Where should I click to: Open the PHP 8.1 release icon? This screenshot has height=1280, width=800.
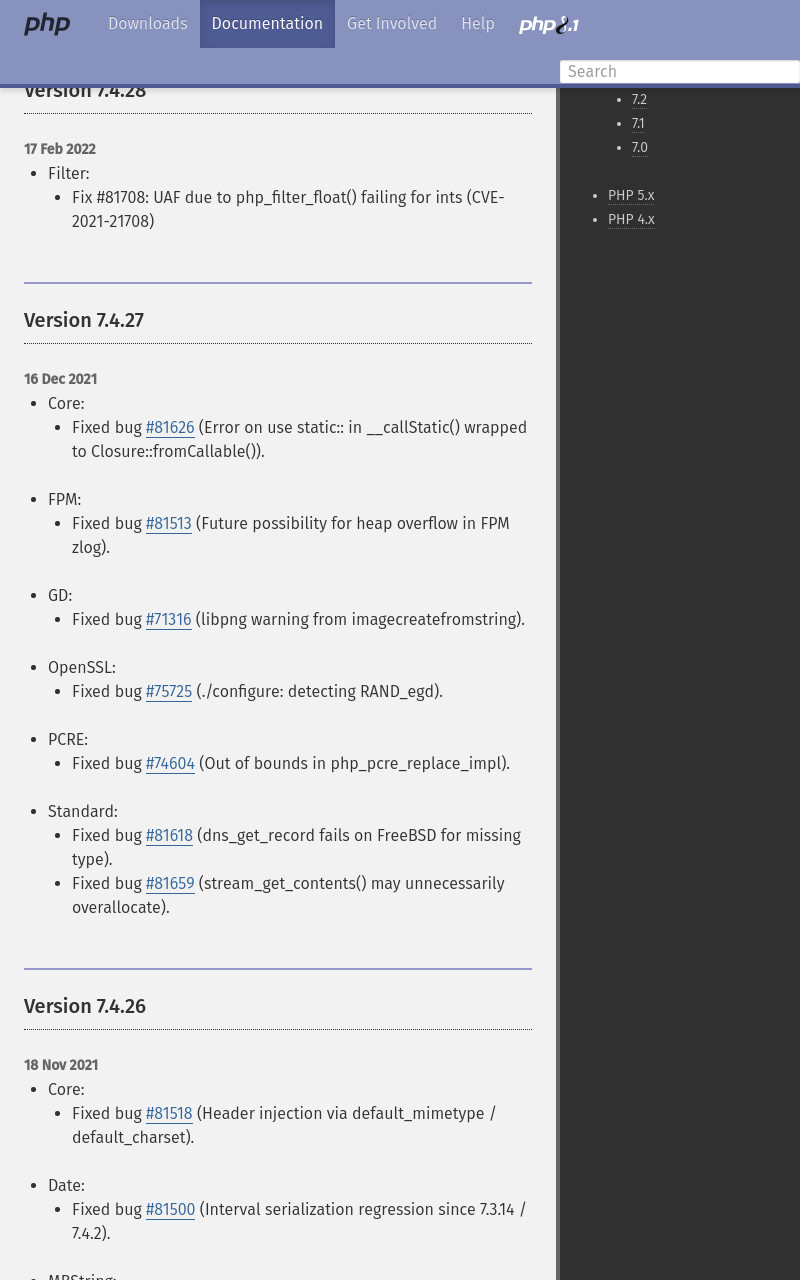(x=548, y=25)
